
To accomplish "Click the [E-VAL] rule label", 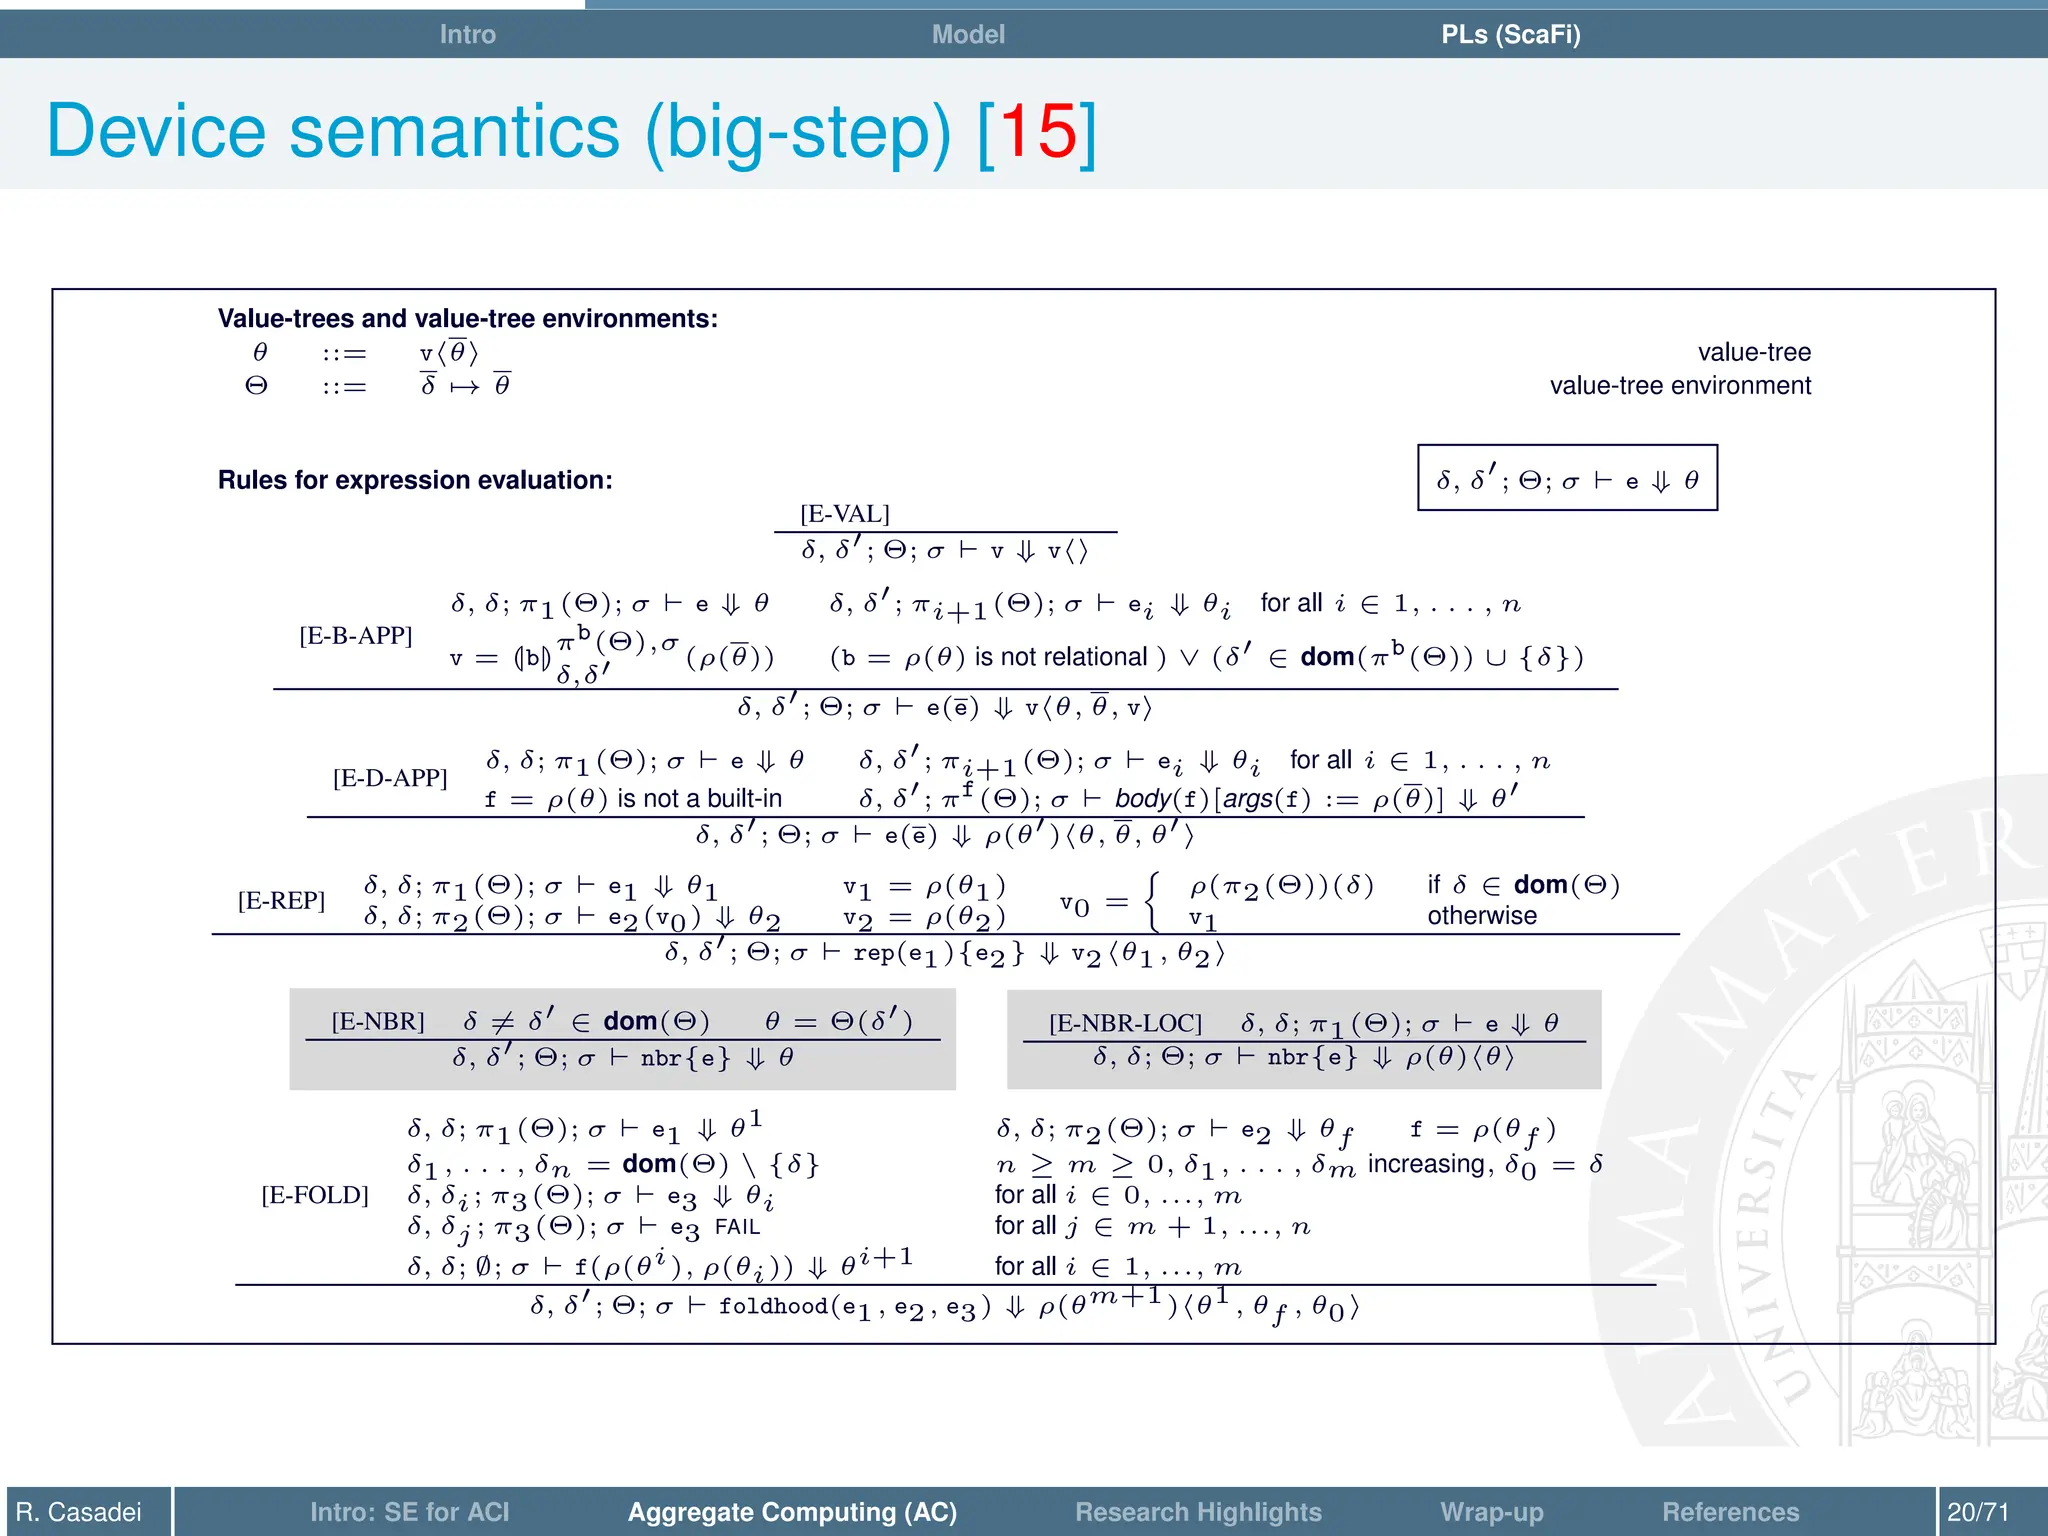I will pos(845,514).
